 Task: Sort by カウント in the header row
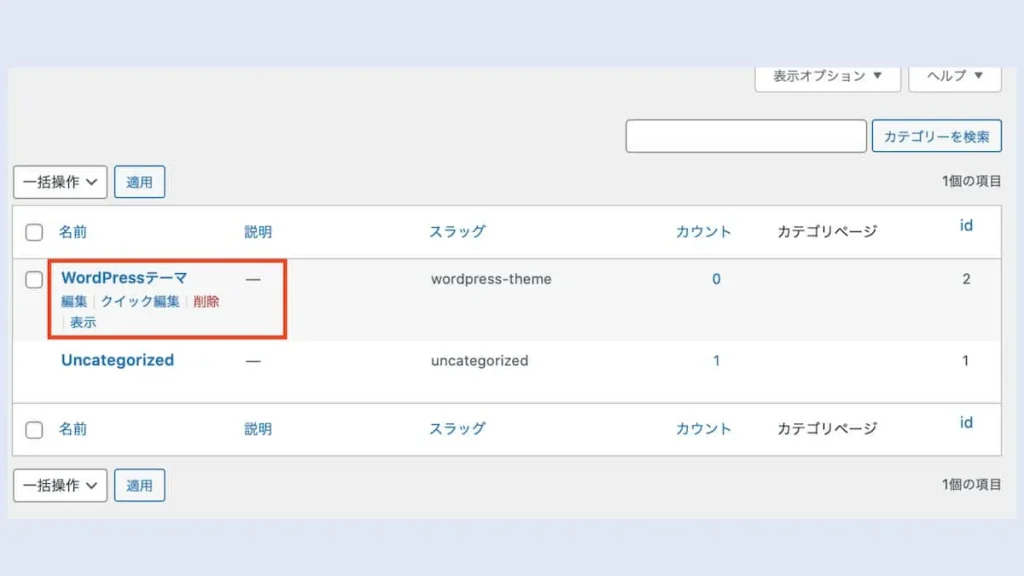click(703, 232)
